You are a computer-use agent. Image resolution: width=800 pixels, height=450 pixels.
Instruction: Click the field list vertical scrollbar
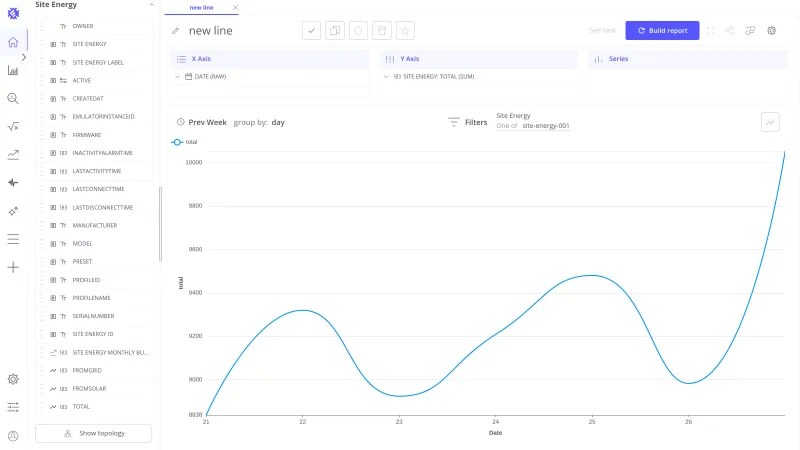pyautogui.click(x=161, y=224)
